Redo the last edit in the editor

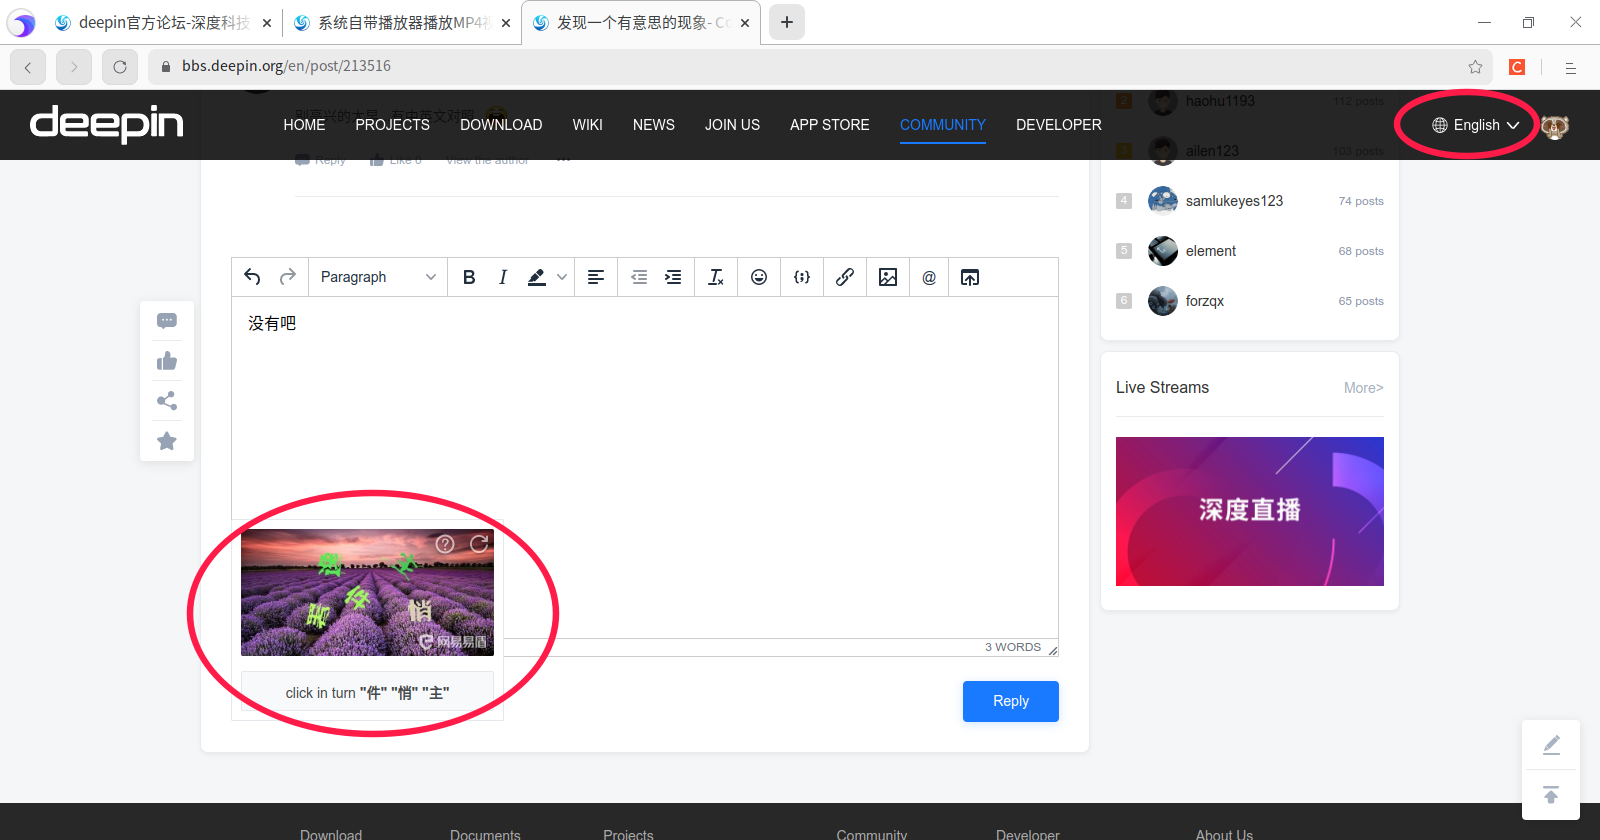pos(288,277)
